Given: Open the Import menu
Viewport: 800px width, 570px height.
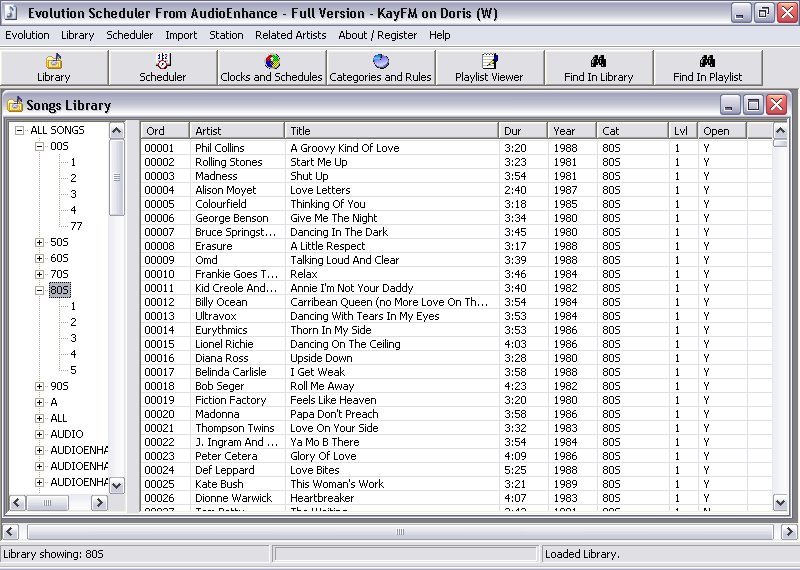Looking at the screenshot, I should (181, 35).
